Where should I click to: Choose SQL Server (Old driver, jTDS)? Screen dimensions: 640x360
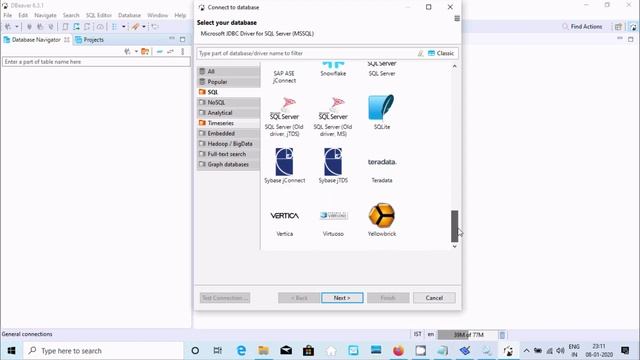[x=284, y=116]
